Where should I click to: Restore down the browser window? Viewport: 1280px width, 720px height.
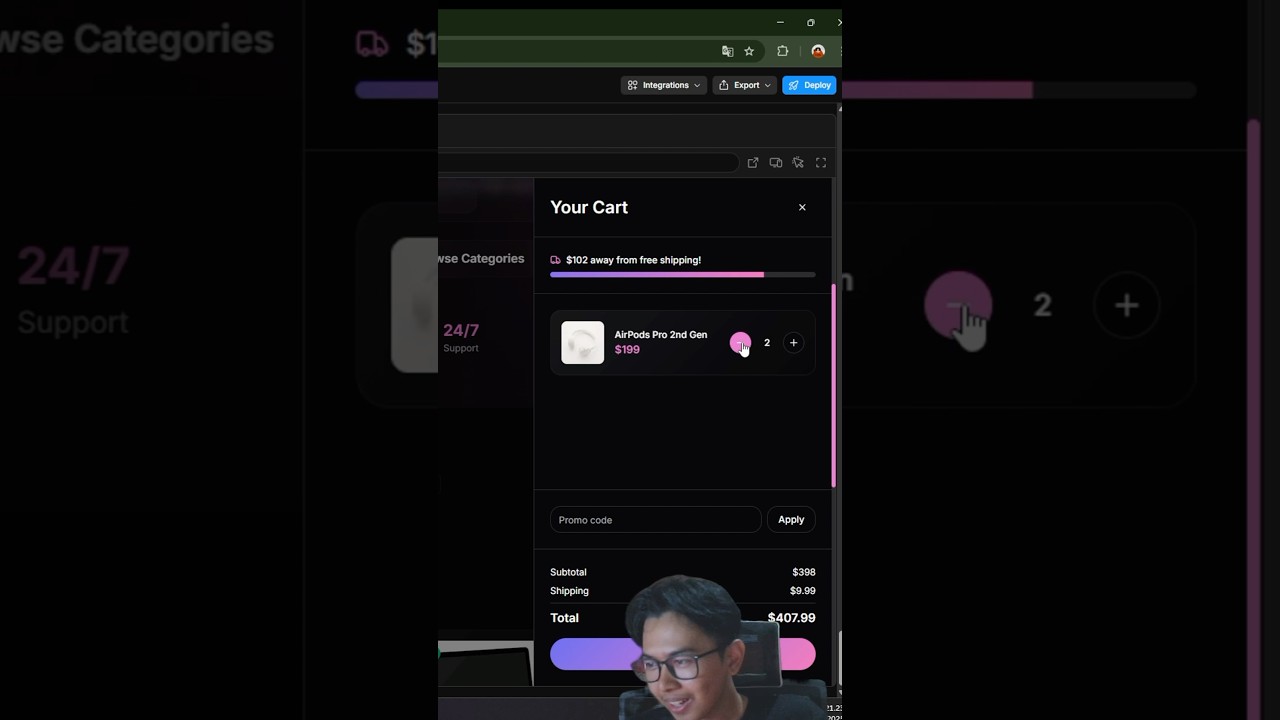(810, 22)
